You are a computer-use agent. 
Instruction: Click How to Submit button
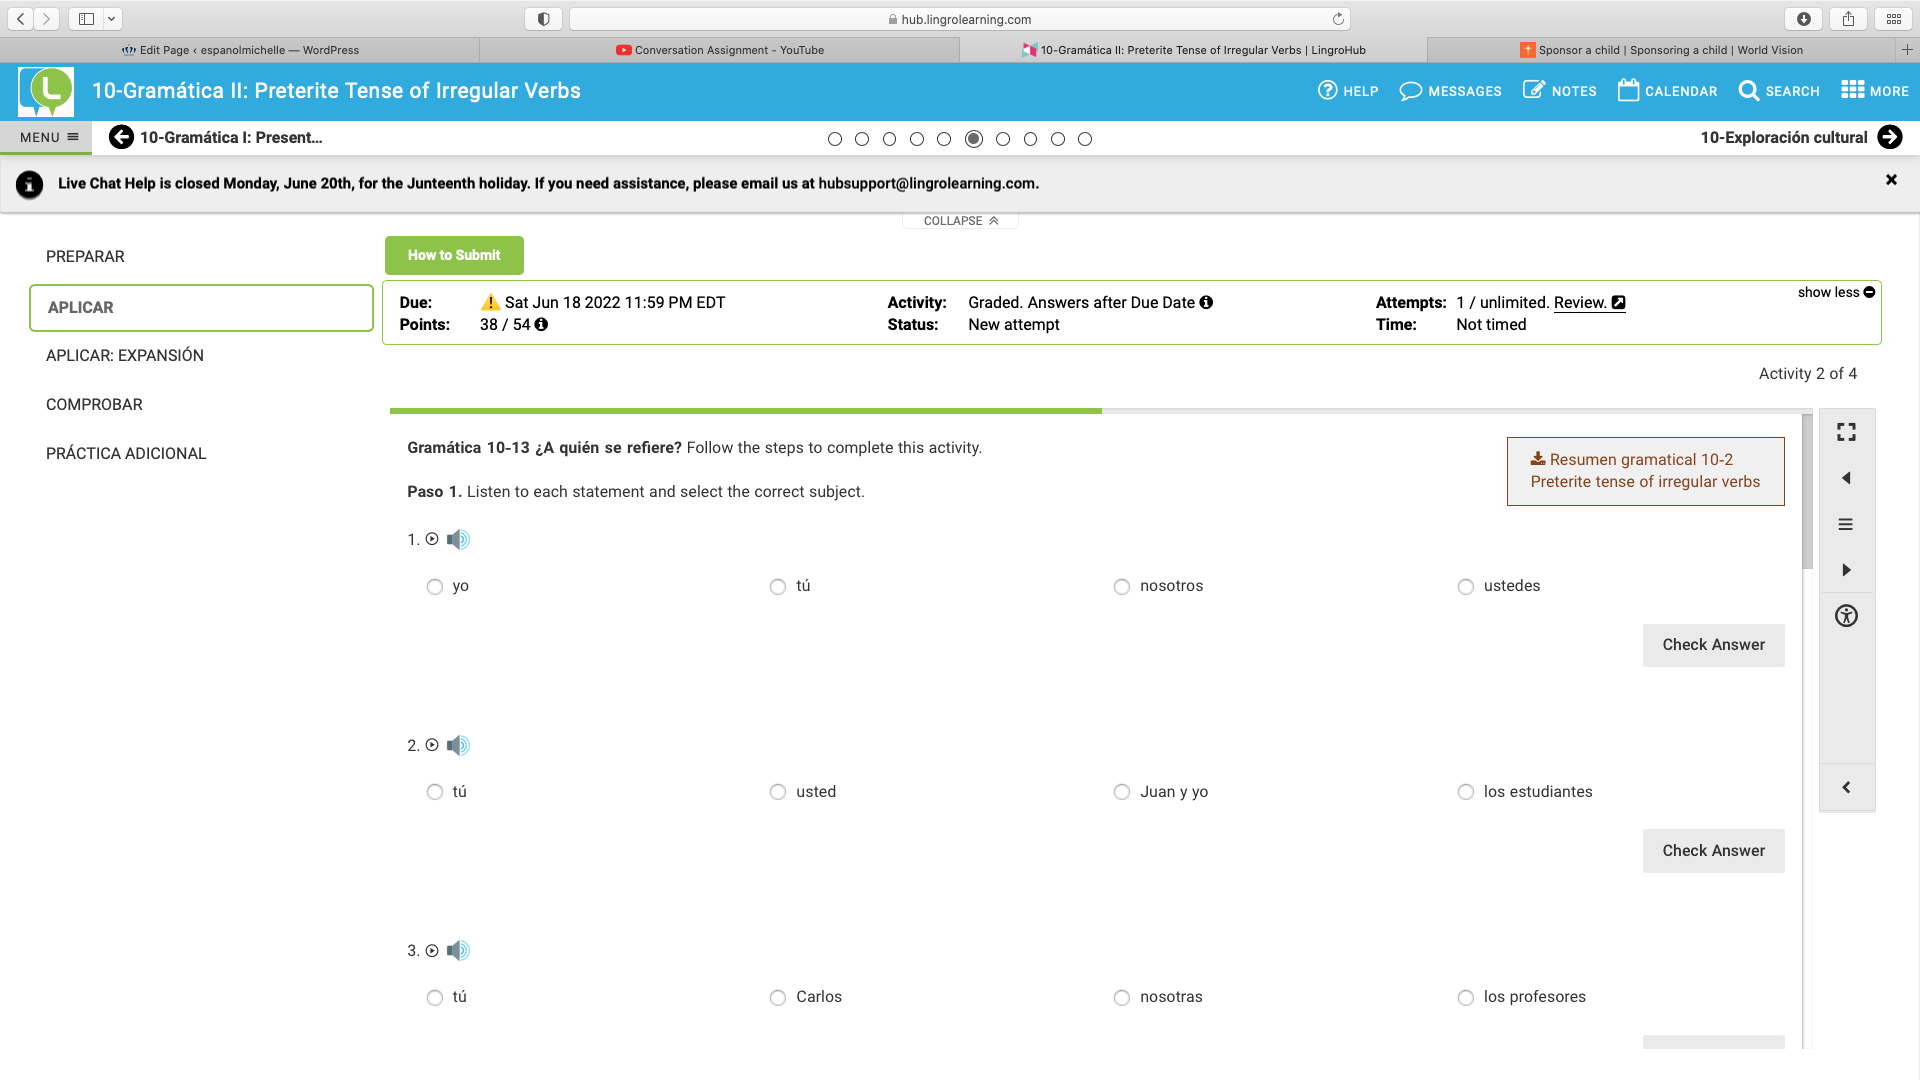(454, 255)
